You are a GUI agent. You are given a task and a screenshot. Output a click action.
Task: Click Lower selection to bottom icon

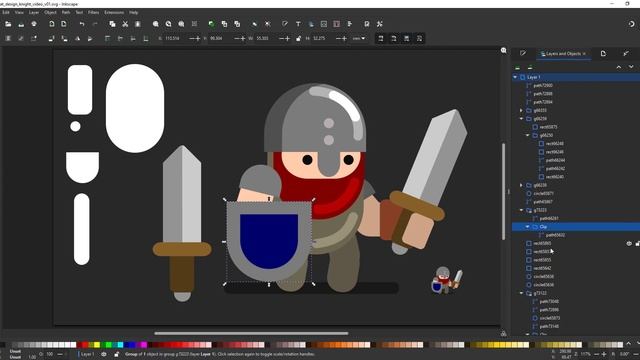coord(146,38)
